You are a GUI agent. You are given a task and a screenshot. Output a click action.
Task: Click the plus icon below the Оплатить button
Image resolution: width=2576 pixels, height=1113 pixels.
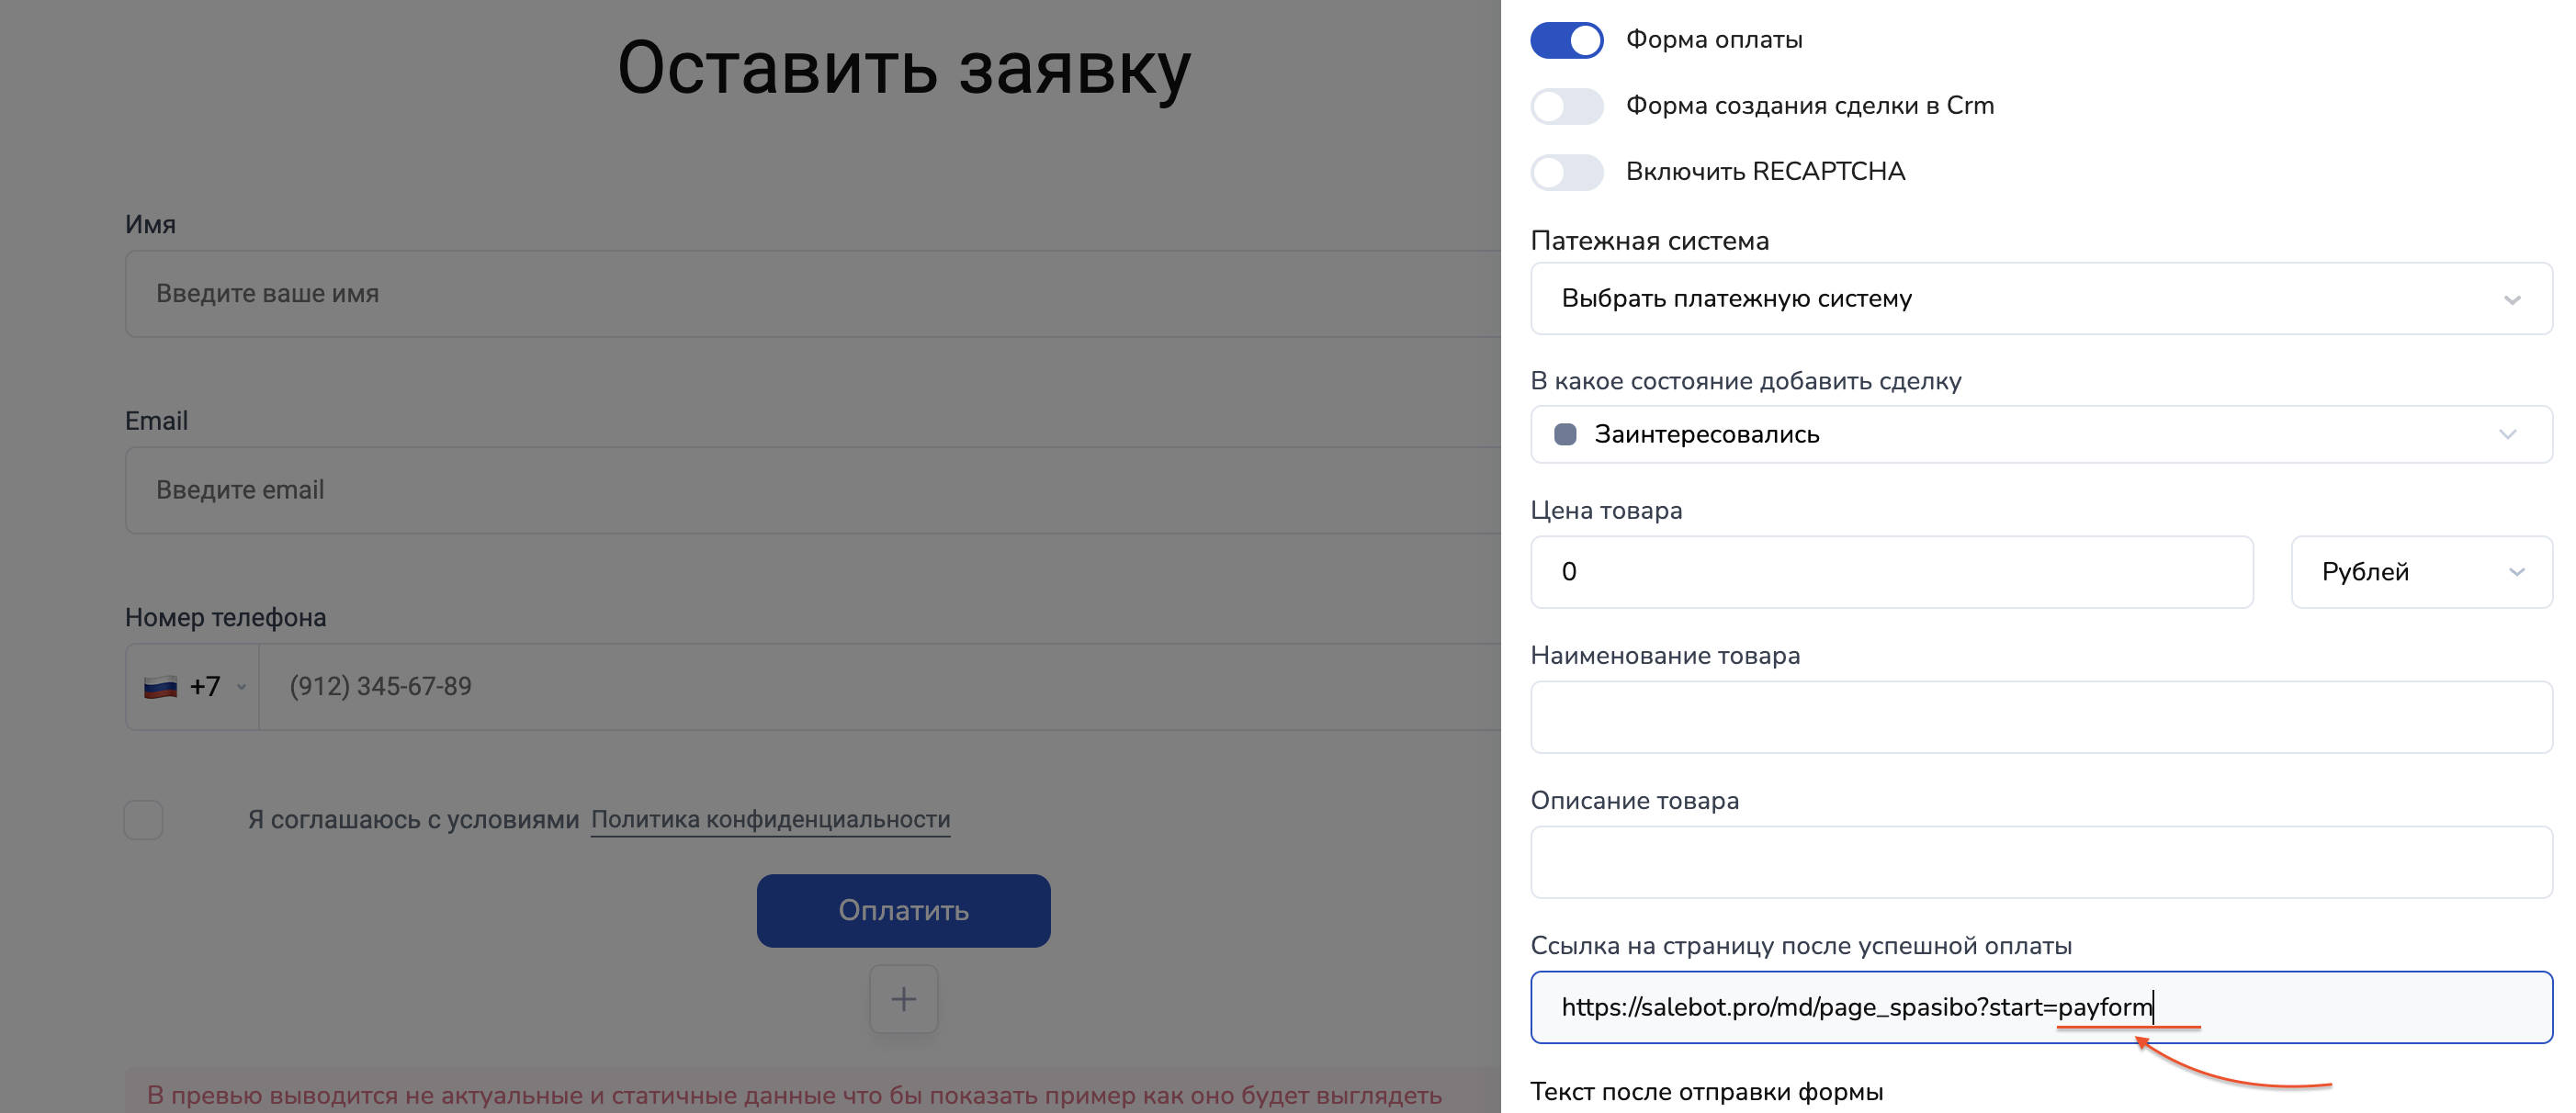pyautogui.click(x=903, y=998)
